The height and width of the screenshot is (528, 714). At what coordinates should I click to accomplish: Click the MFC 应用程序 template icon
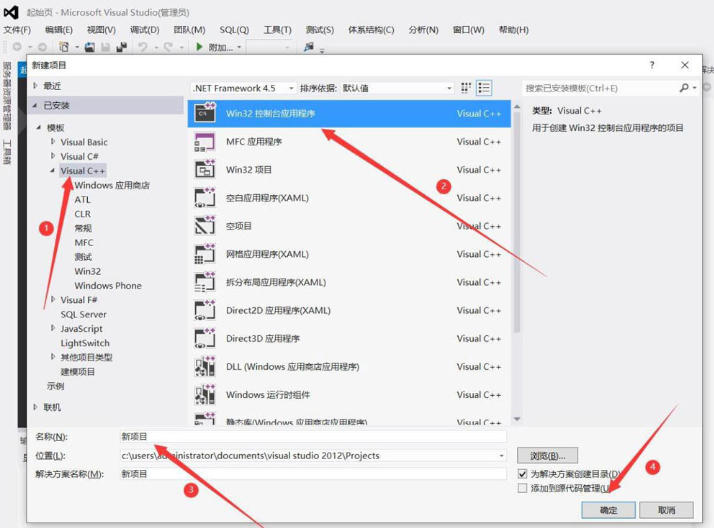204,142
